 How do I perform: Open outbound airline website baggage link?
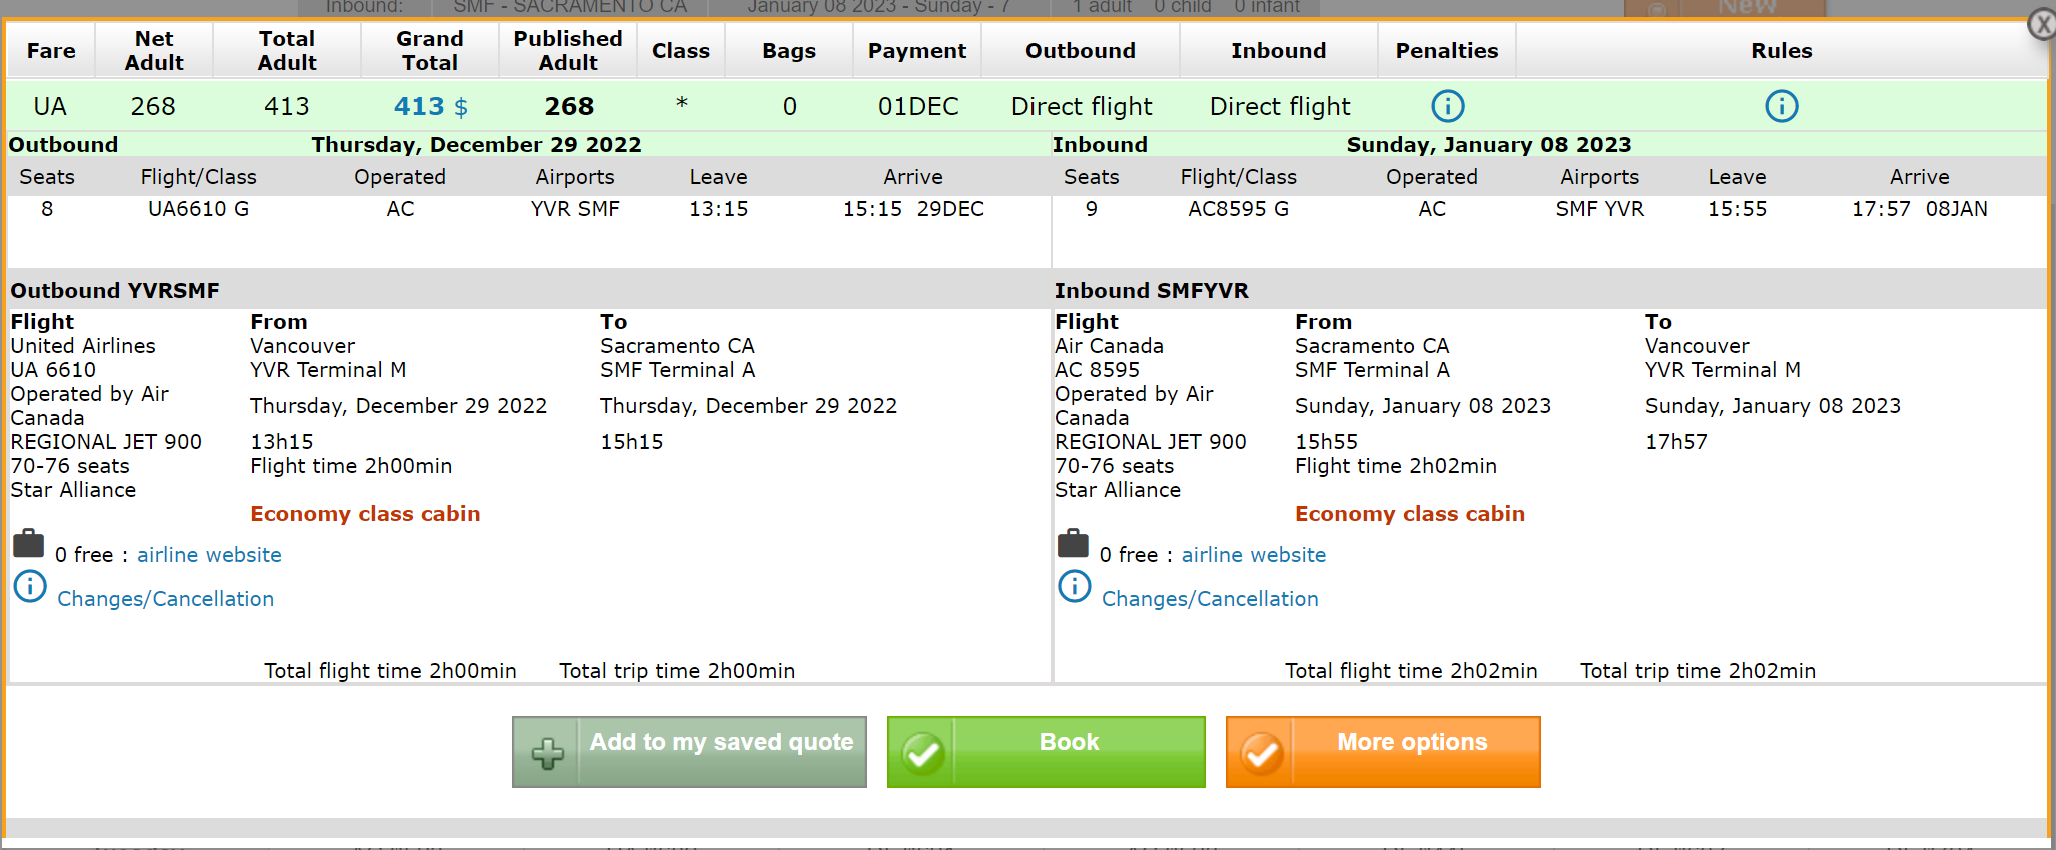click(209, 555)
